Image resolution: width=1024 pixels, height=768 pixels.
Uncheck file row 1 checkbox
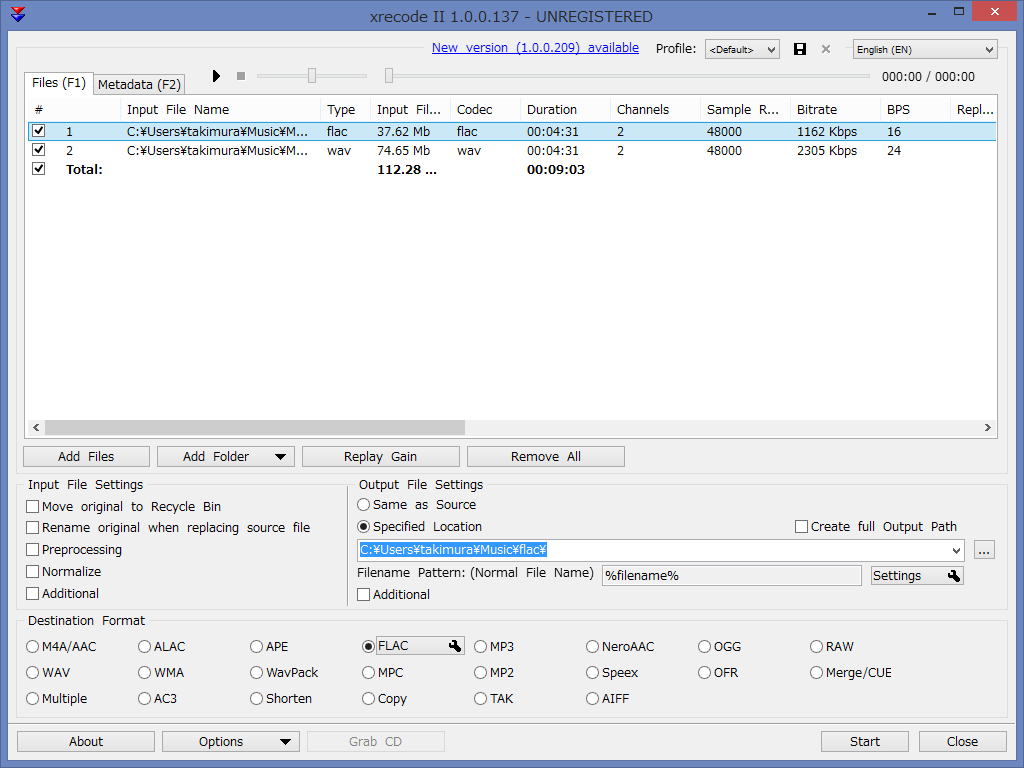tap(39, 131)
